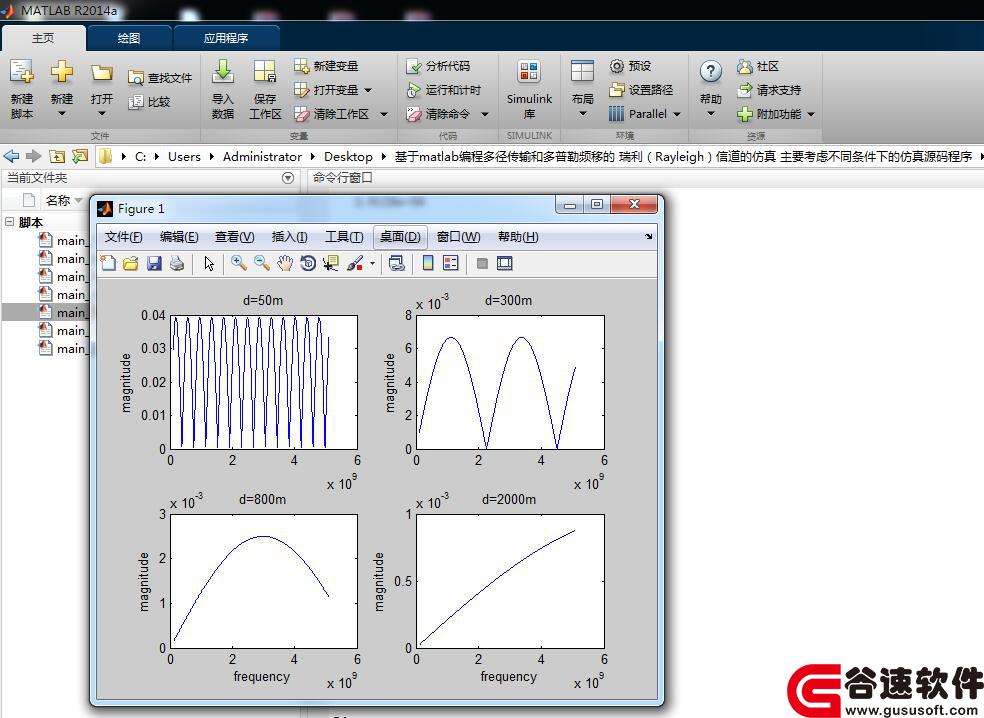Toggle the Brush data tool in Figure 1

tap(355, 263)
